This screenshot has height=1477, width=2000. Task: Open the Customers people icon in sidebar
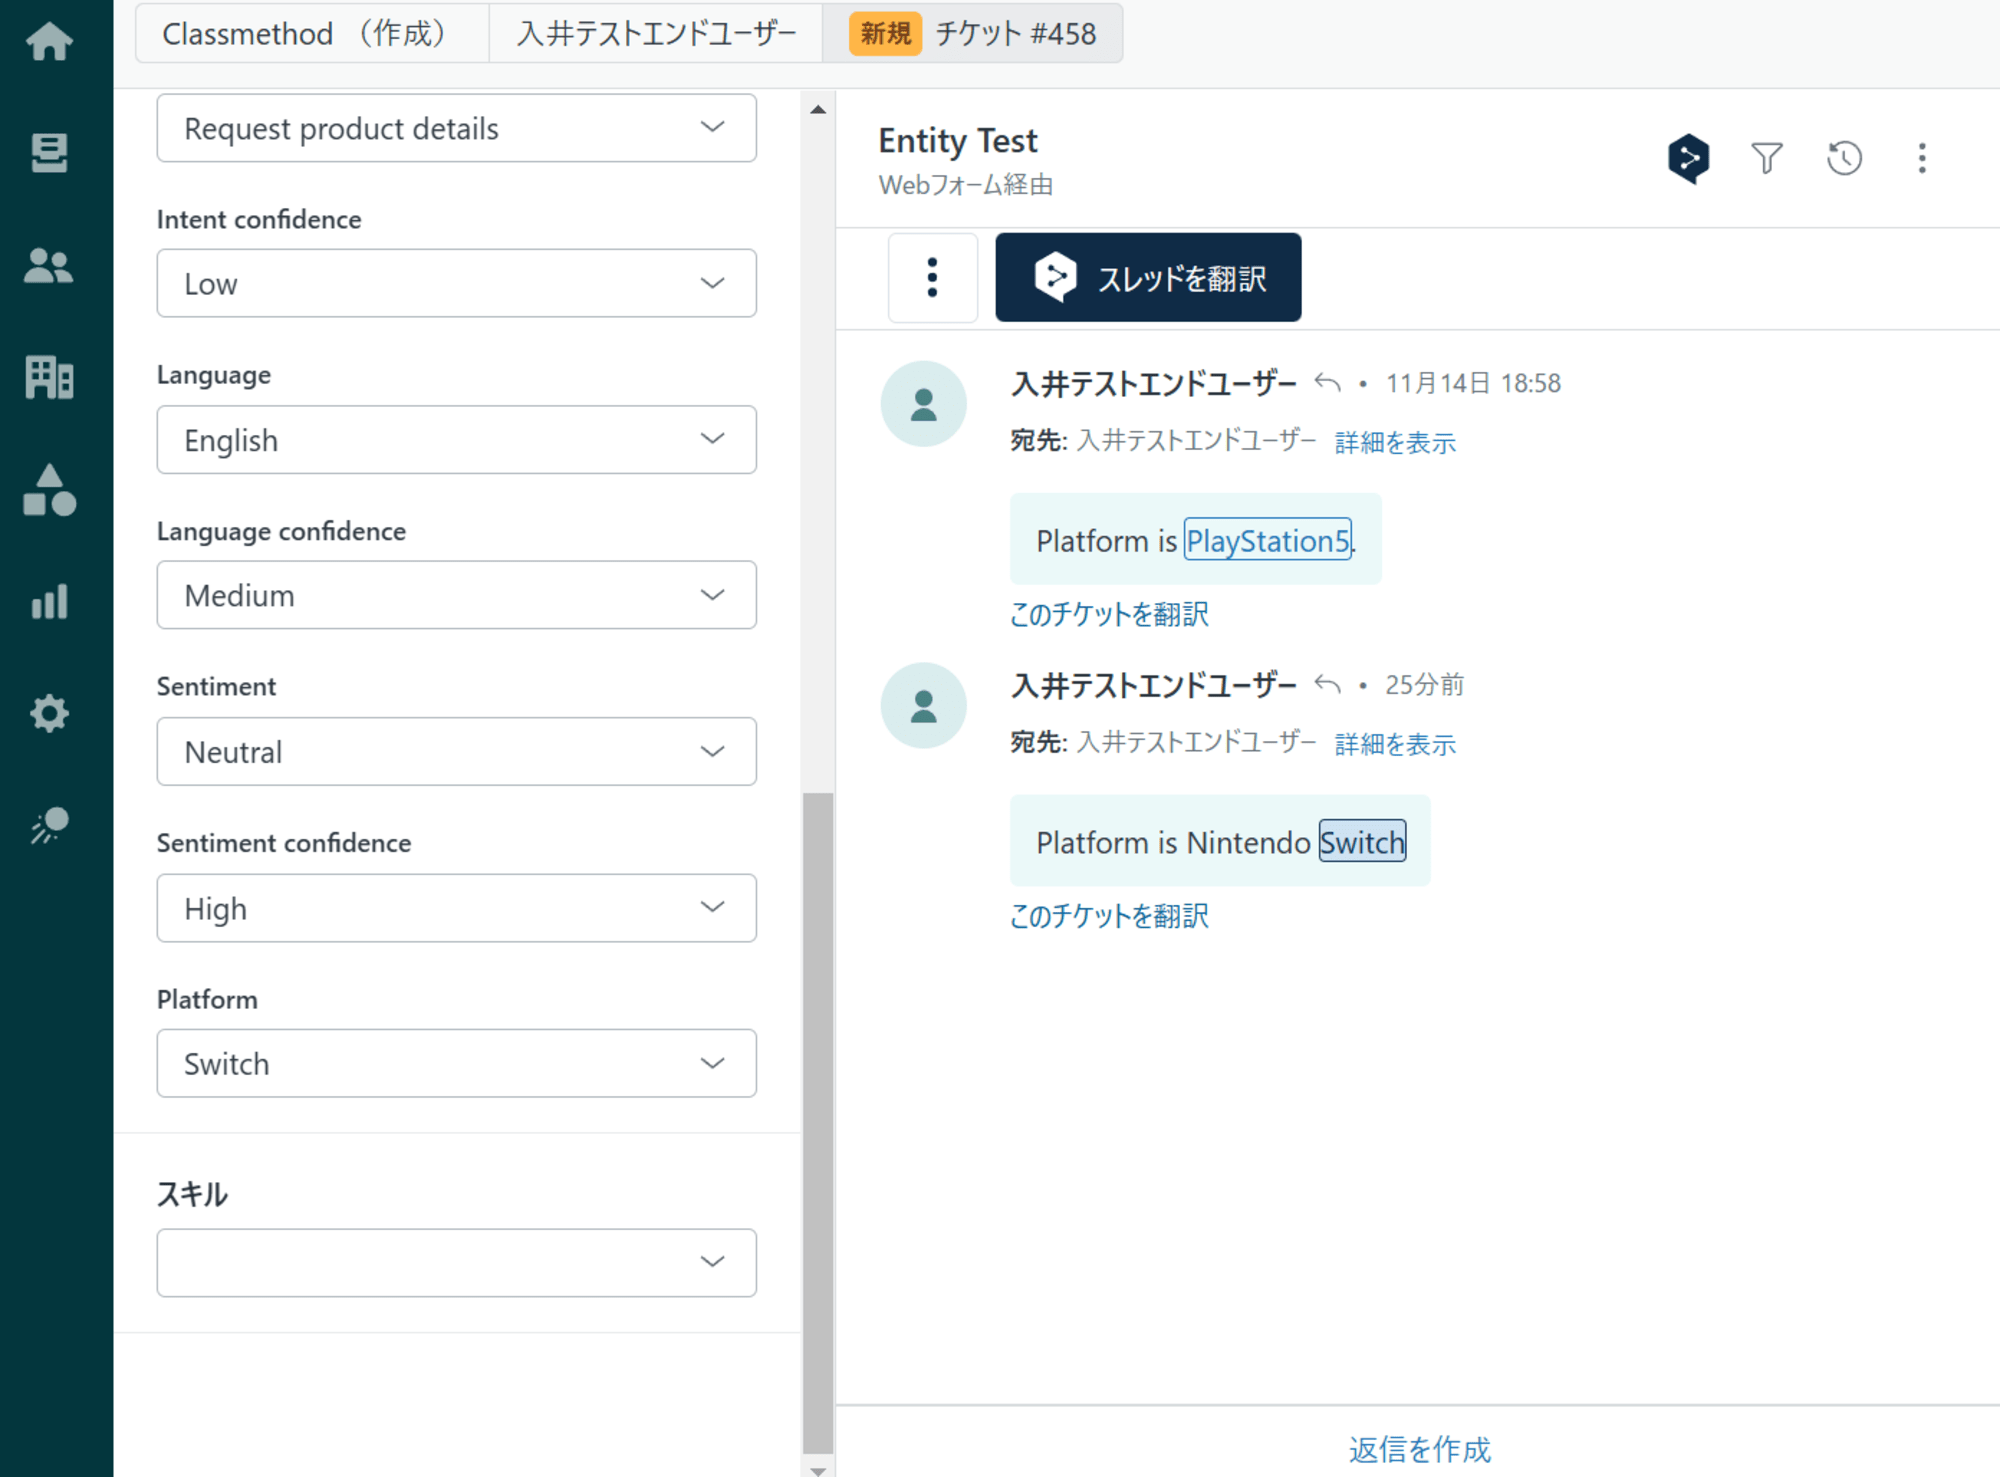pyautogui.click(x=49, y=266)
